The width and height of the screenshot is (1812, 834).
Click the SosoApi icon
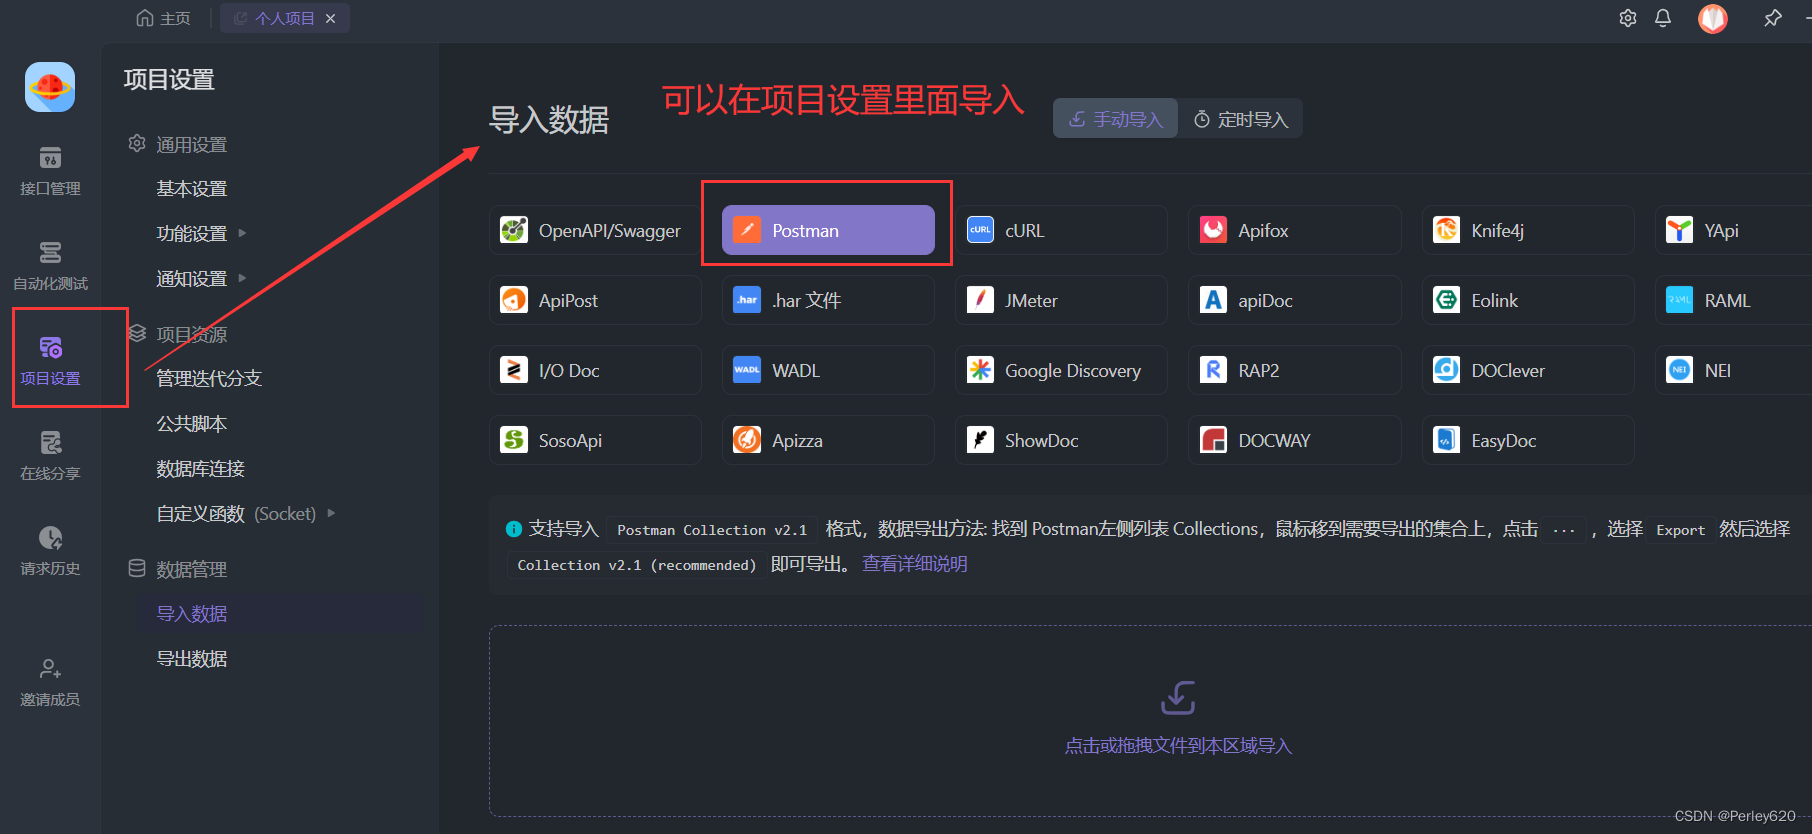pos(514,440)
